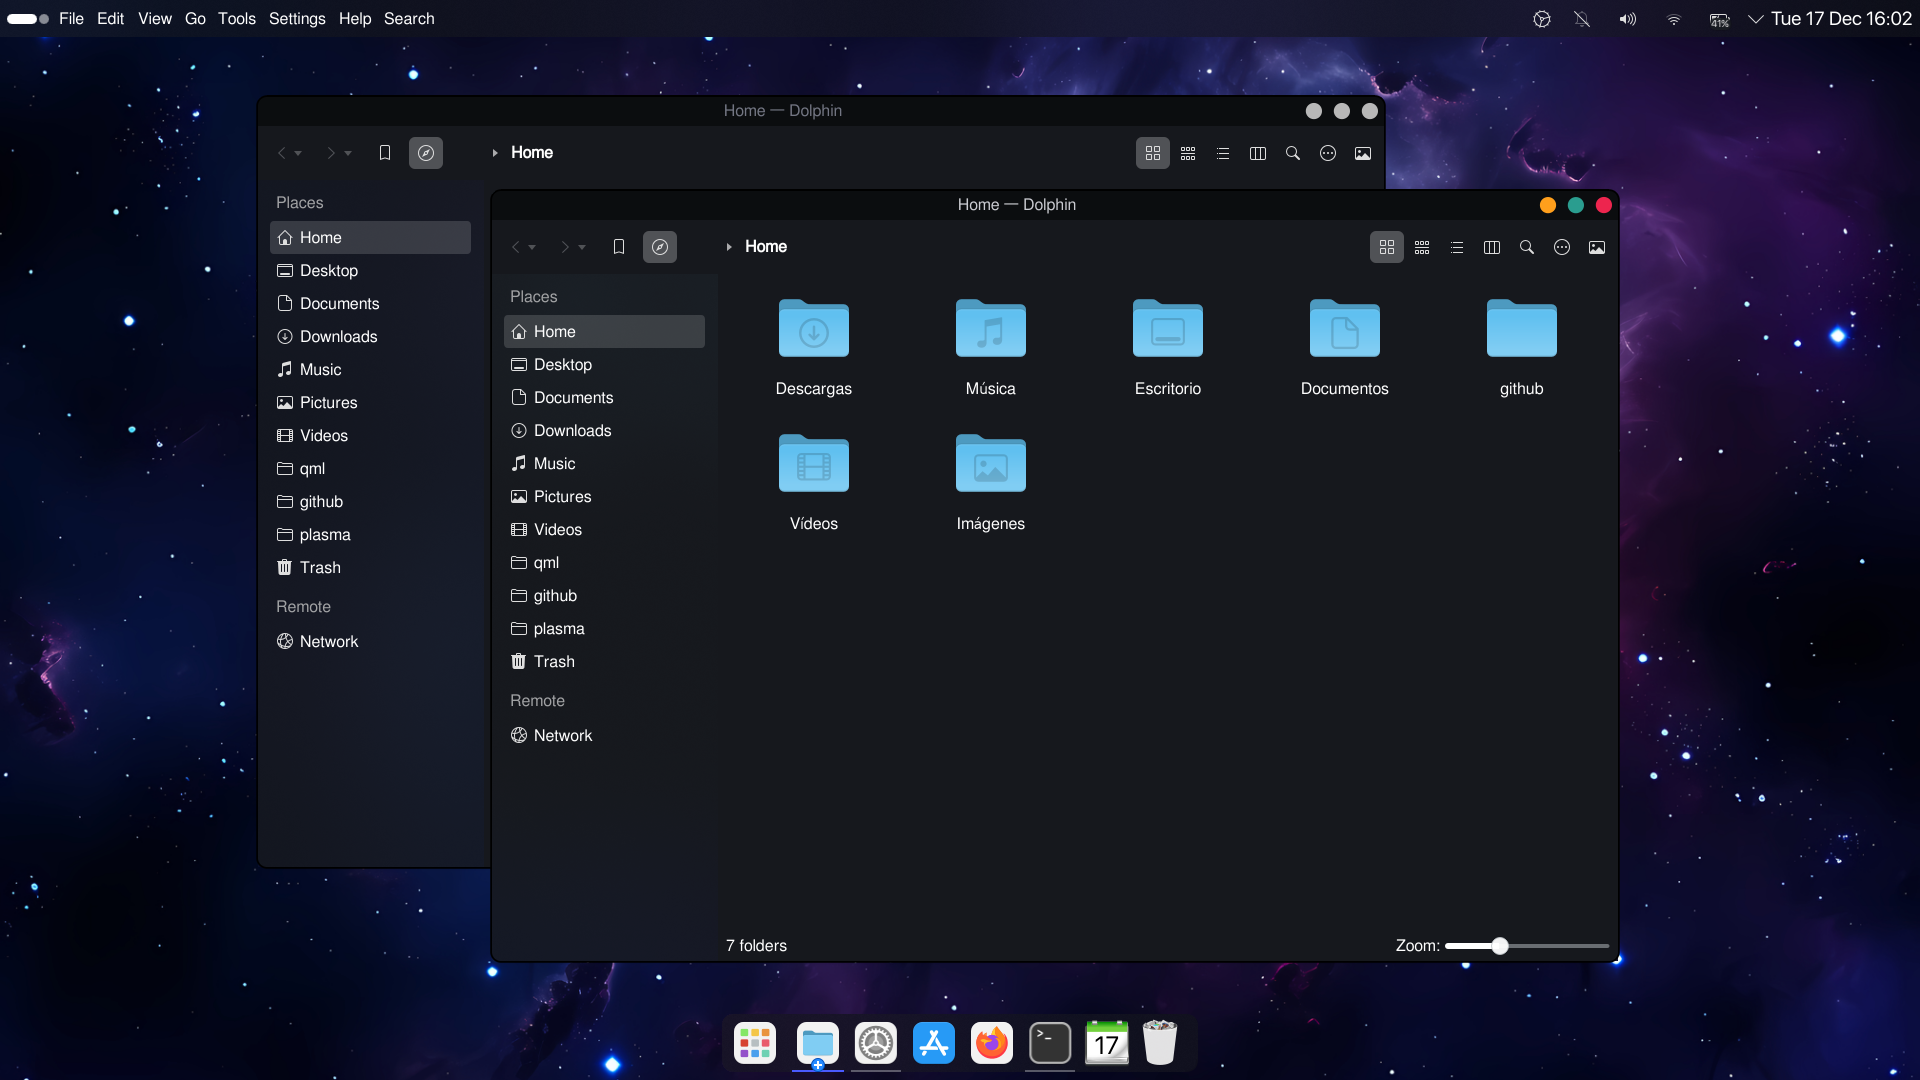This screenshot has width=1920, height=1080.
Task: Open back history dropdown arrow in front window
Action: [532, 247]
